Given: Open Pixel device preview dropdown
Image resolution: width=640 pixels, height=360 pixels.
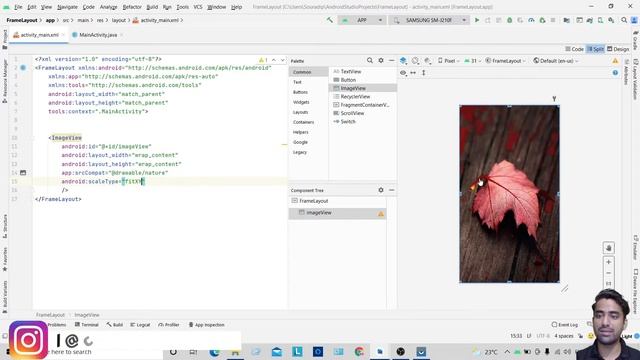Looking at the screenshot, I should point(448,61).
